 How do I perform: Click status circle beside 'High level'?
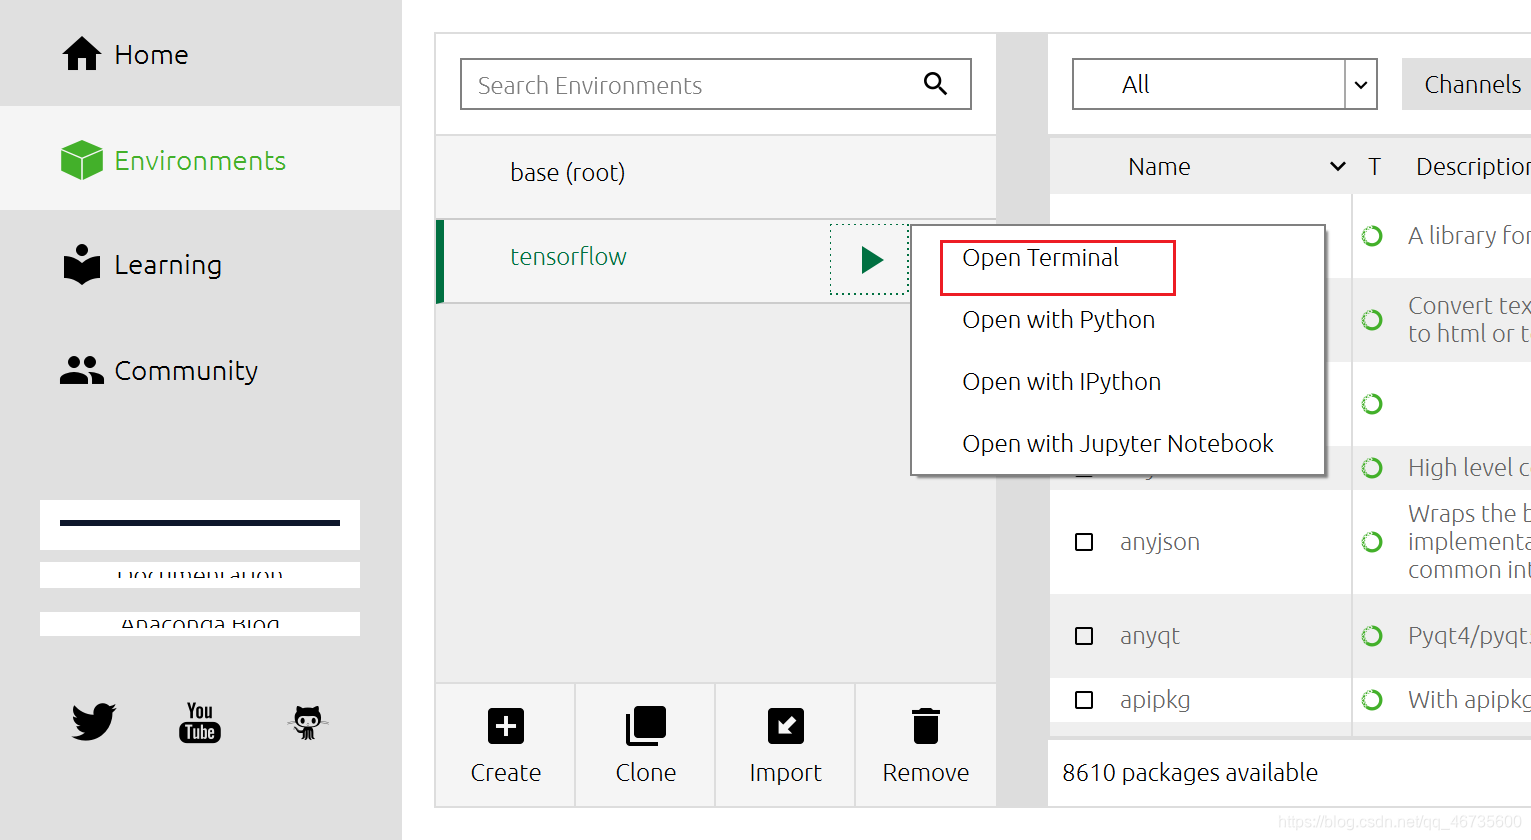(1372, 468)
